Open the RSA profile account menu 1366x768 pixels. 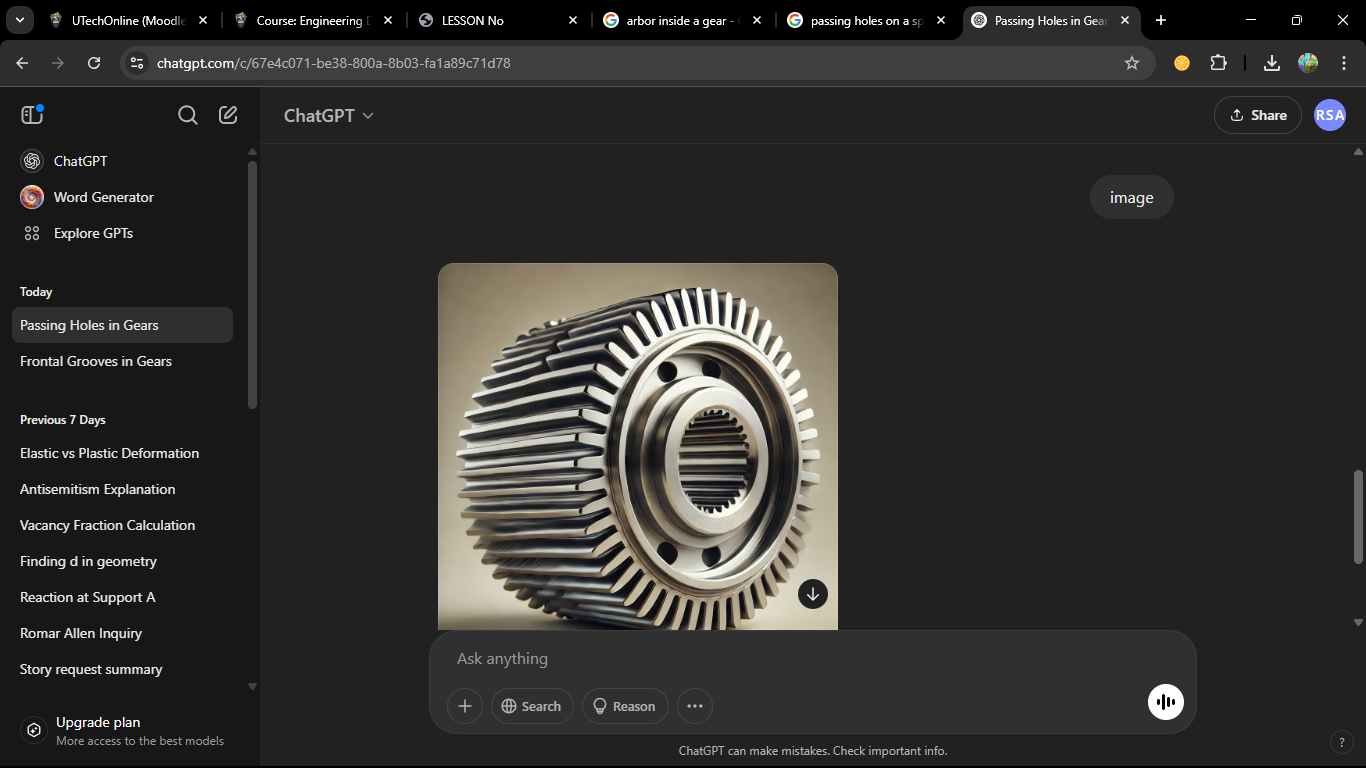point(1329,115)
